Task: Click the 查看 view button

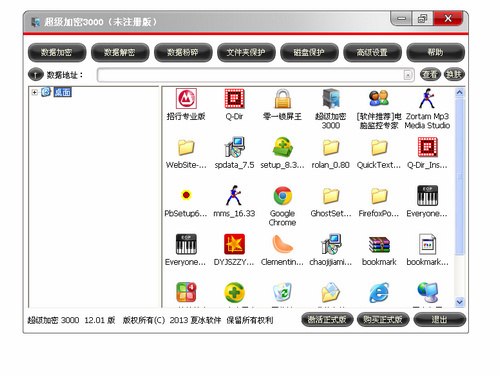Action: click(430, 74)
